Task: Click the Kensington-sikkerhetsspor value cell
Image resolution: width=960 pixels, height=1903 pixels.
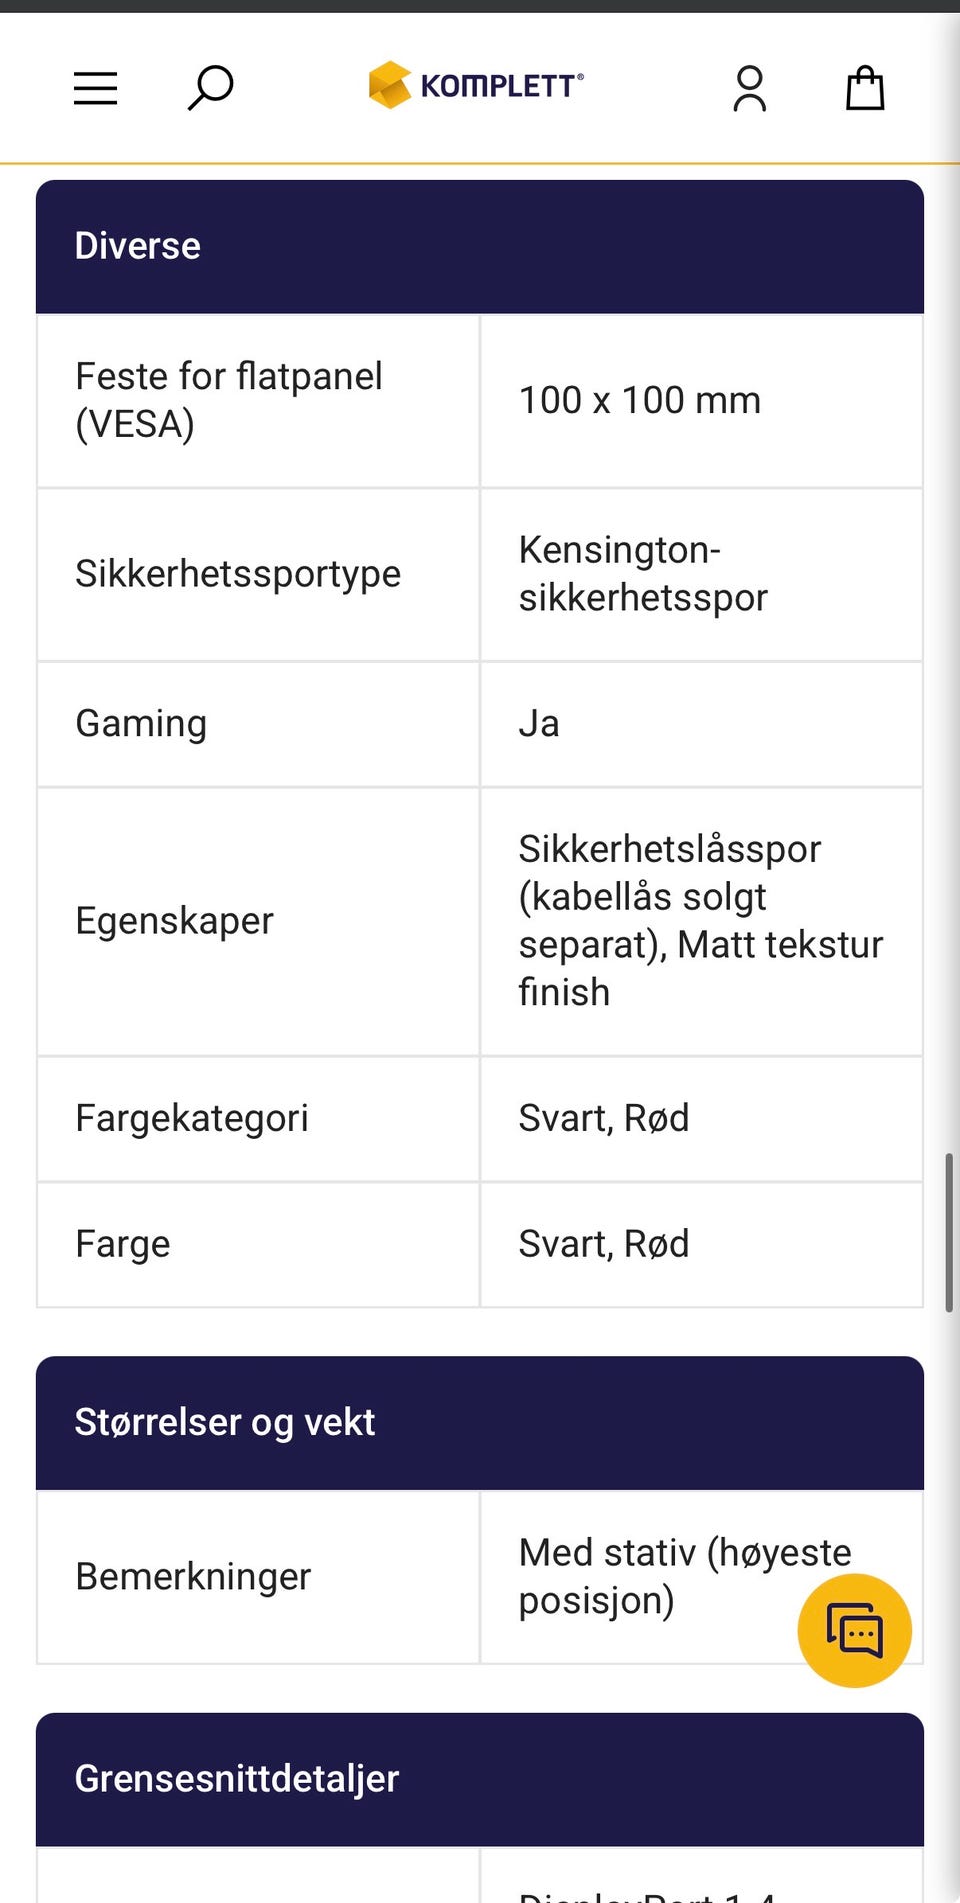Action: click(702, 574)
